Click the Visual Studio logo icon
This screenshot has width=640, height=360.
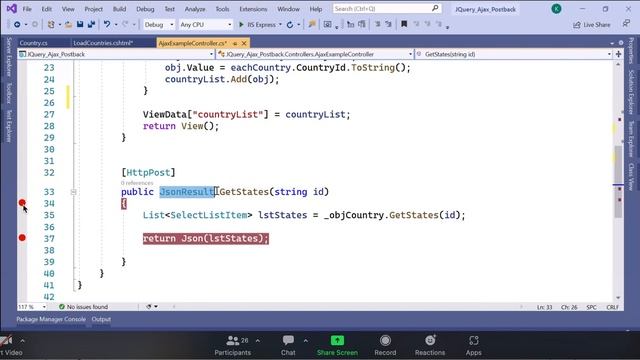coord(11,9)
